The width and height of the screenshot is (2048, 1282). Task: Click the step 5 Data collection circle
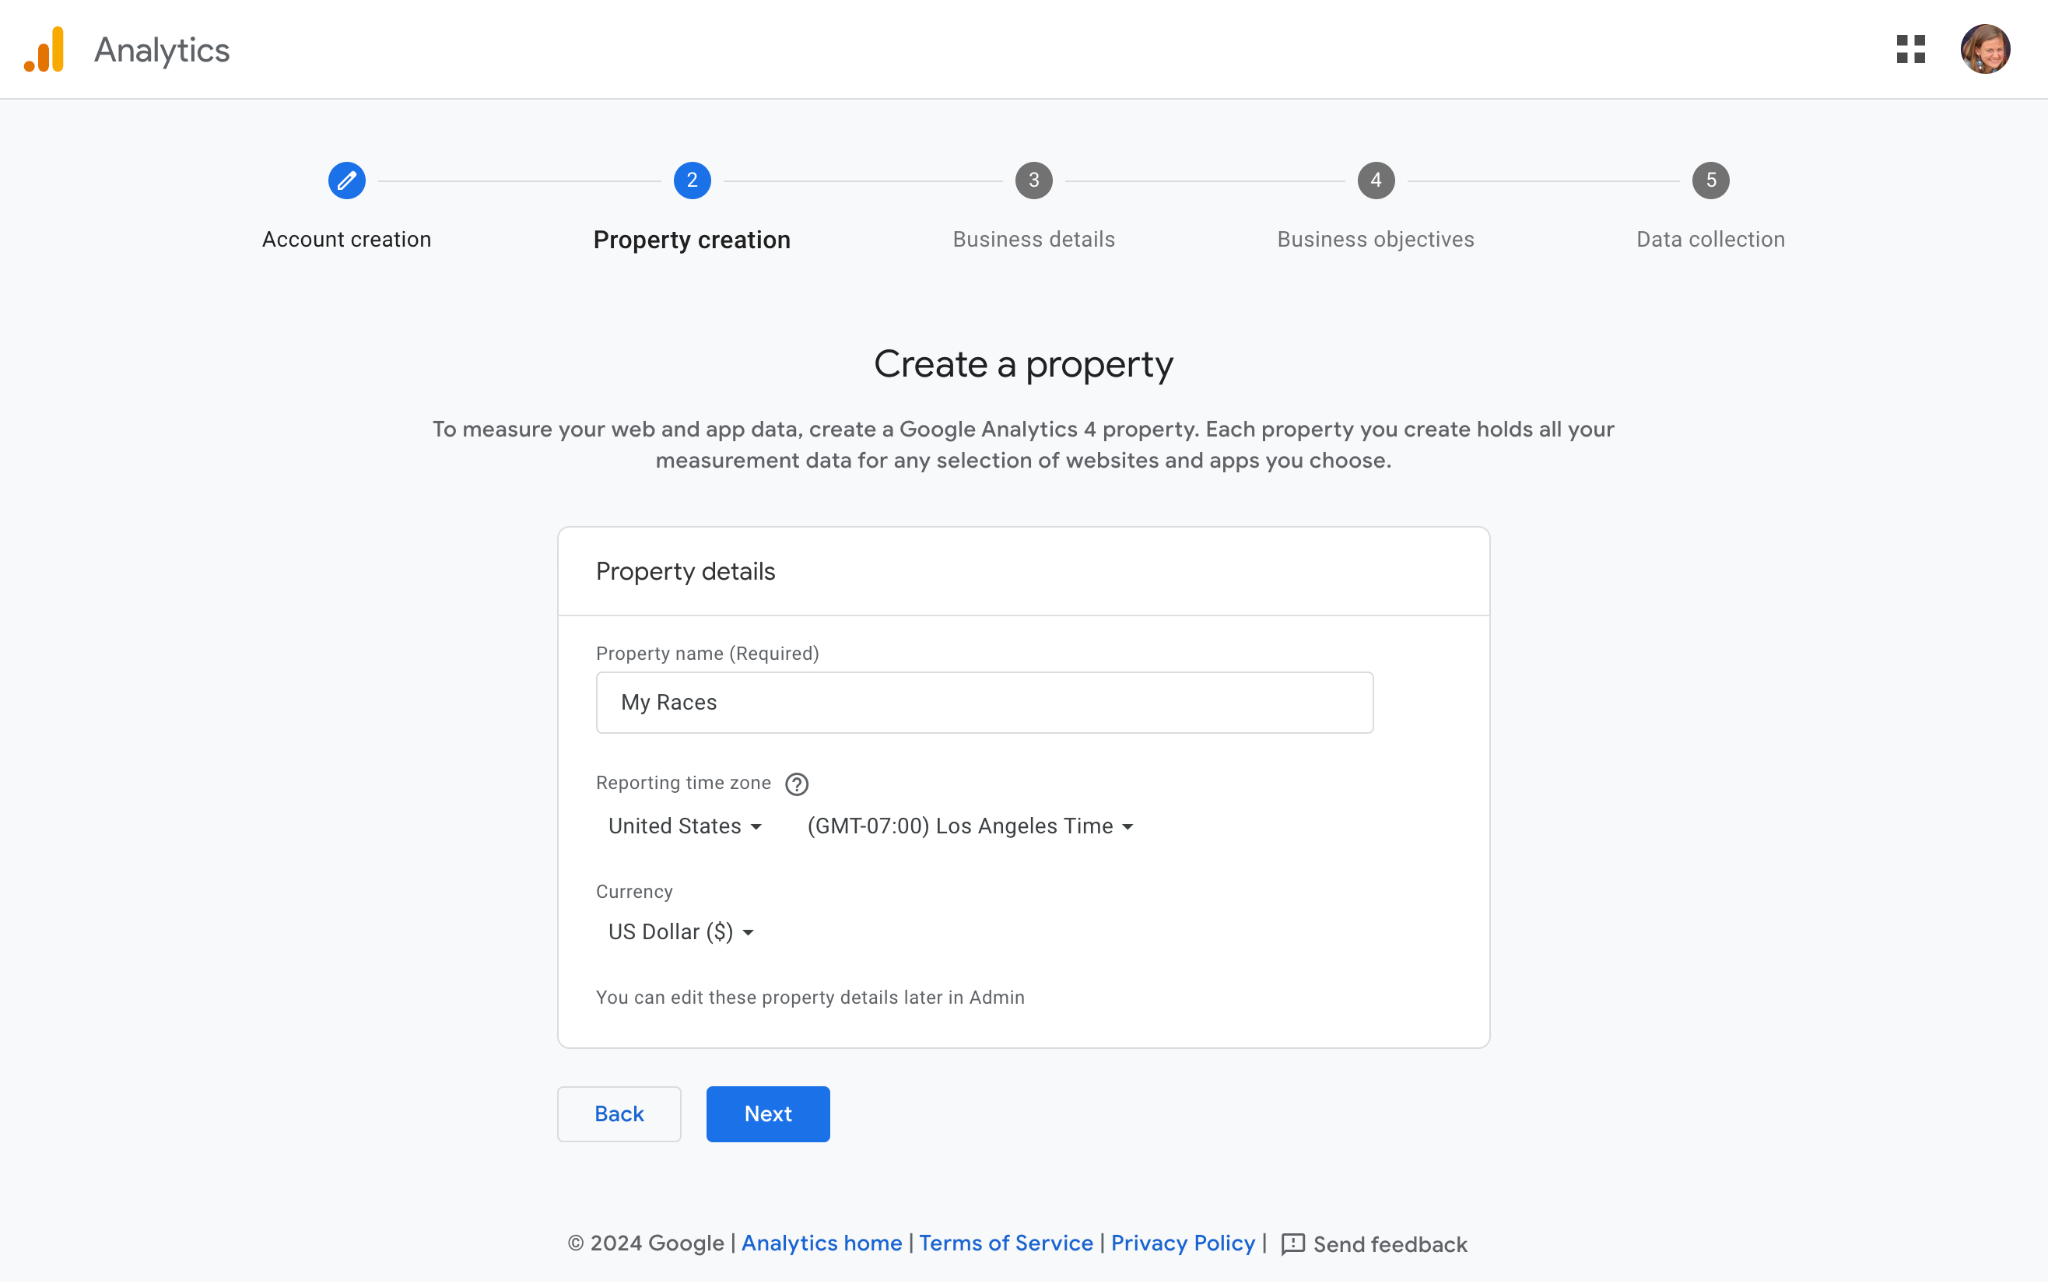(1710, 181)
